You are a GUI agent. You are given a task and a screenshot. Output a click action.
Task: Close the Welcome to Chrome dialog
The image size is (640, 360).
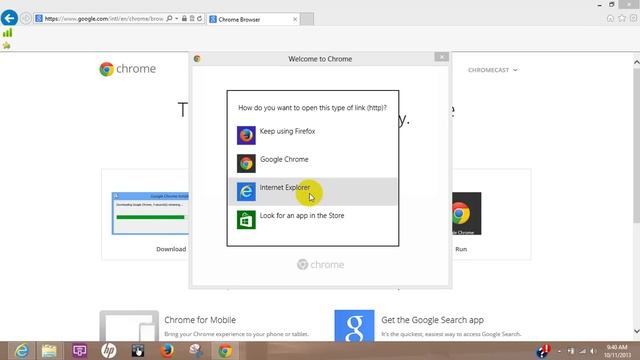[441, 57]
